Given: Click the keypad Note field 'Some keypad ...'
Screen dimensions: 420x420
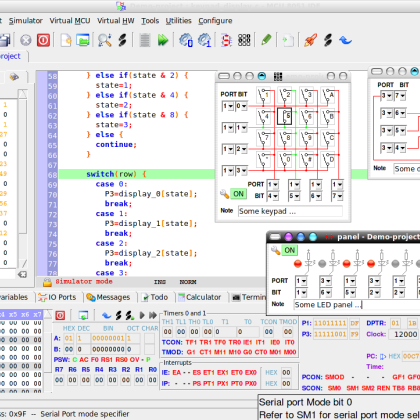Looking at the screenshot, I should coord(290,211).
